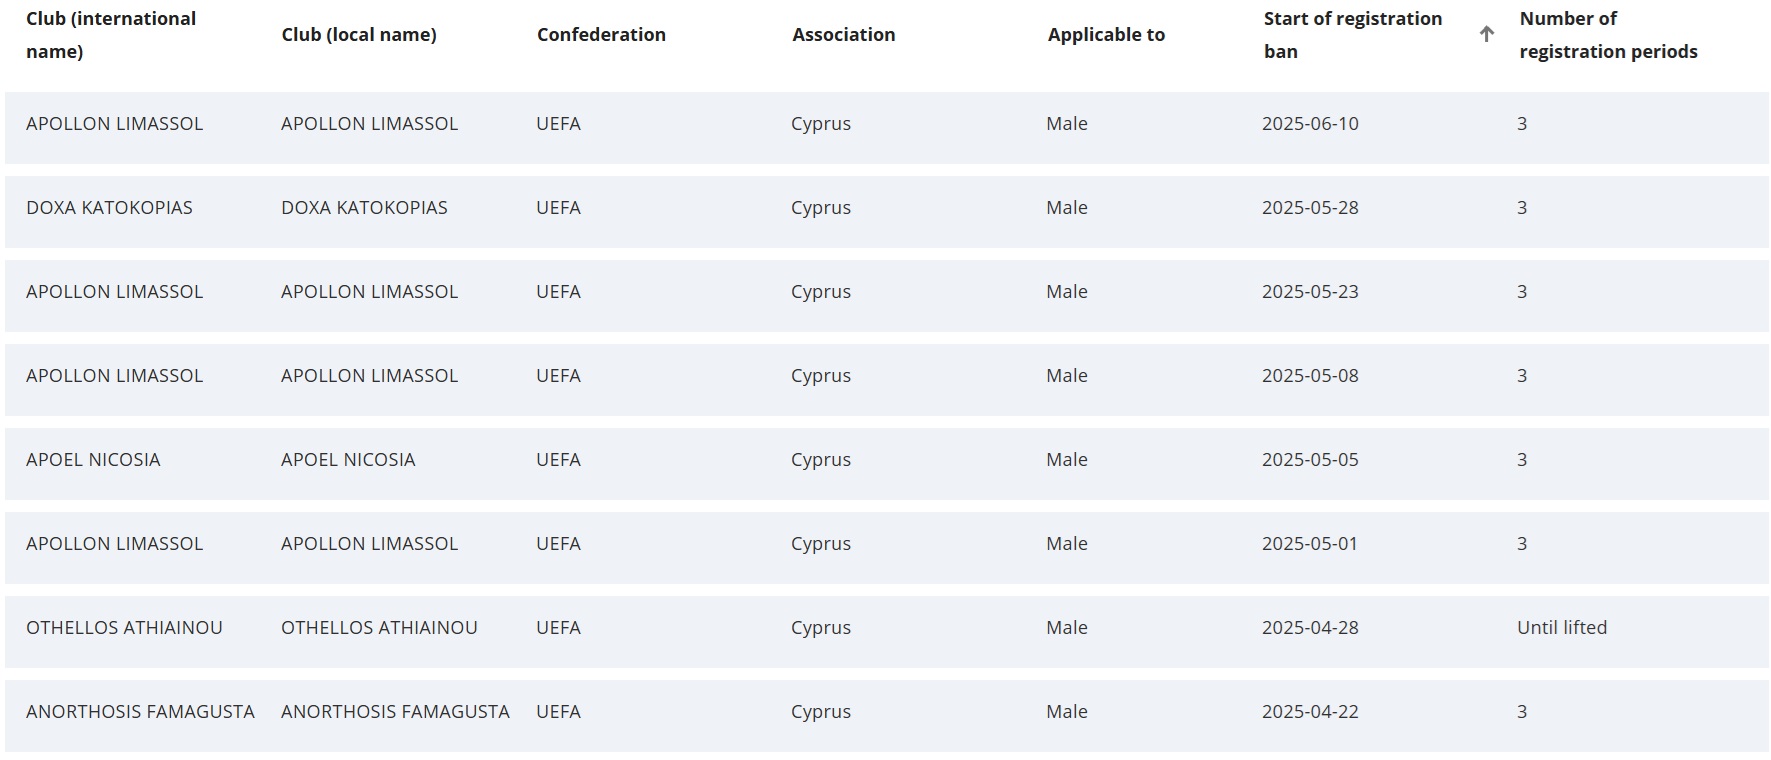Select the APOEL NICOSIA international name cell
The width and height of the screenshot is (1771, 760).
pos(93,460)
